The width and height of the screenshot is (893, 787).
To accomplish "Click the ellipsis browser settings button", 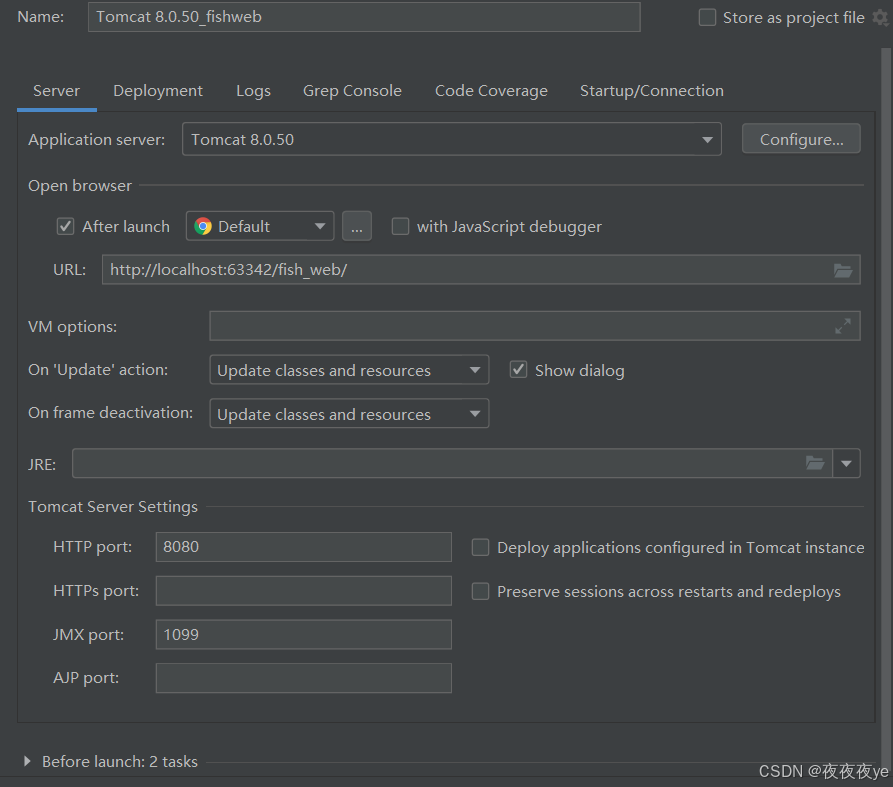I will pos(357,226).
